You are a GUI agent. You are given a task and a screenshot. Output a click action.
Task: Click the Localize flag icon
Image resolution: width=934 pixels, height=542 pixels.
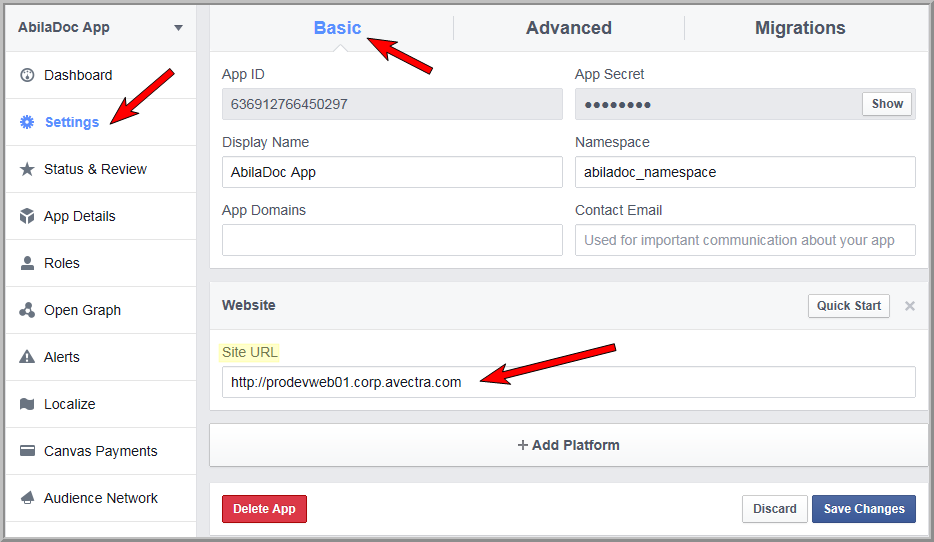pyautogui.click(x=27, y=404)
